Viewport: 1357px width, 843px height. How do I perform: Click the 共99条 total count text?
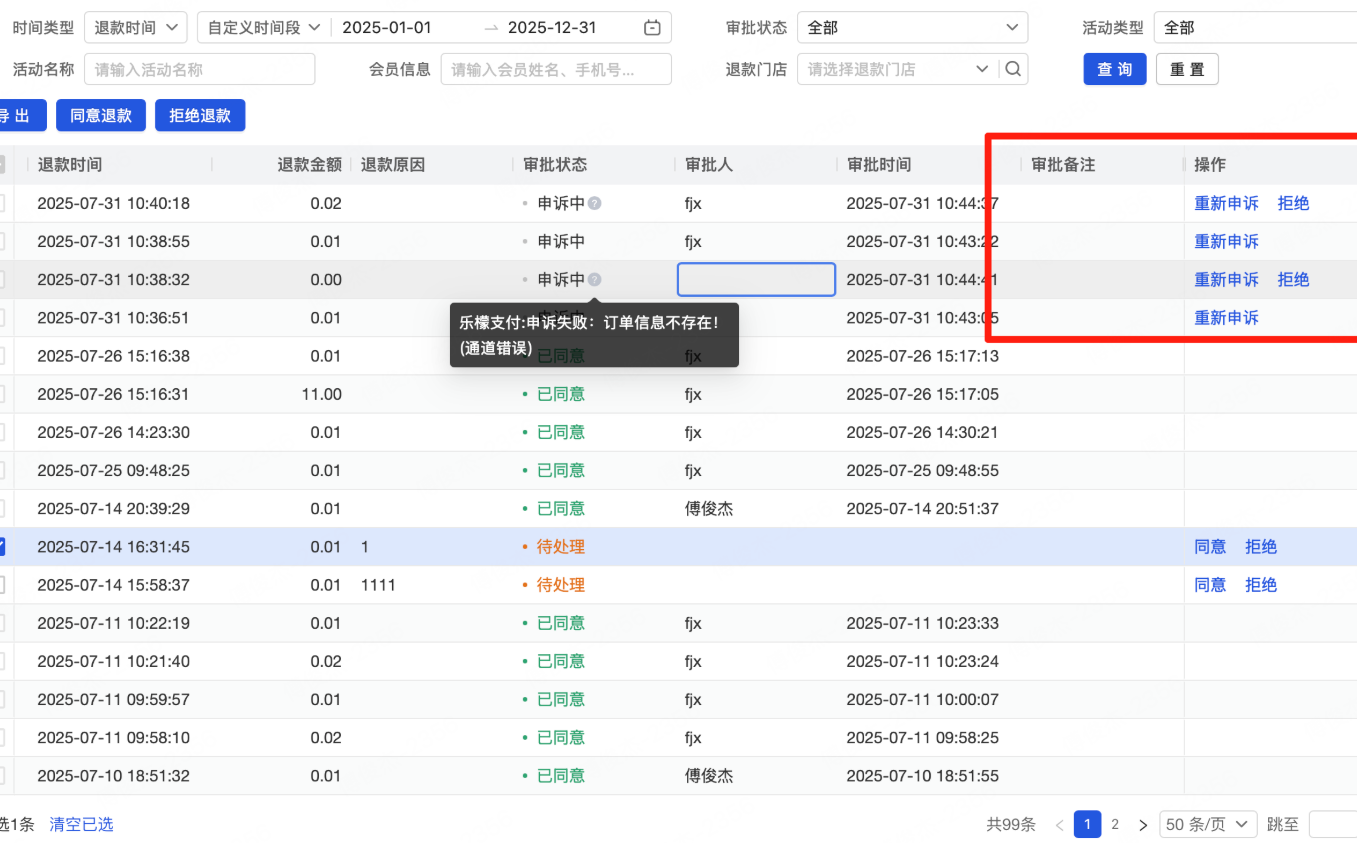[1011, 825]
